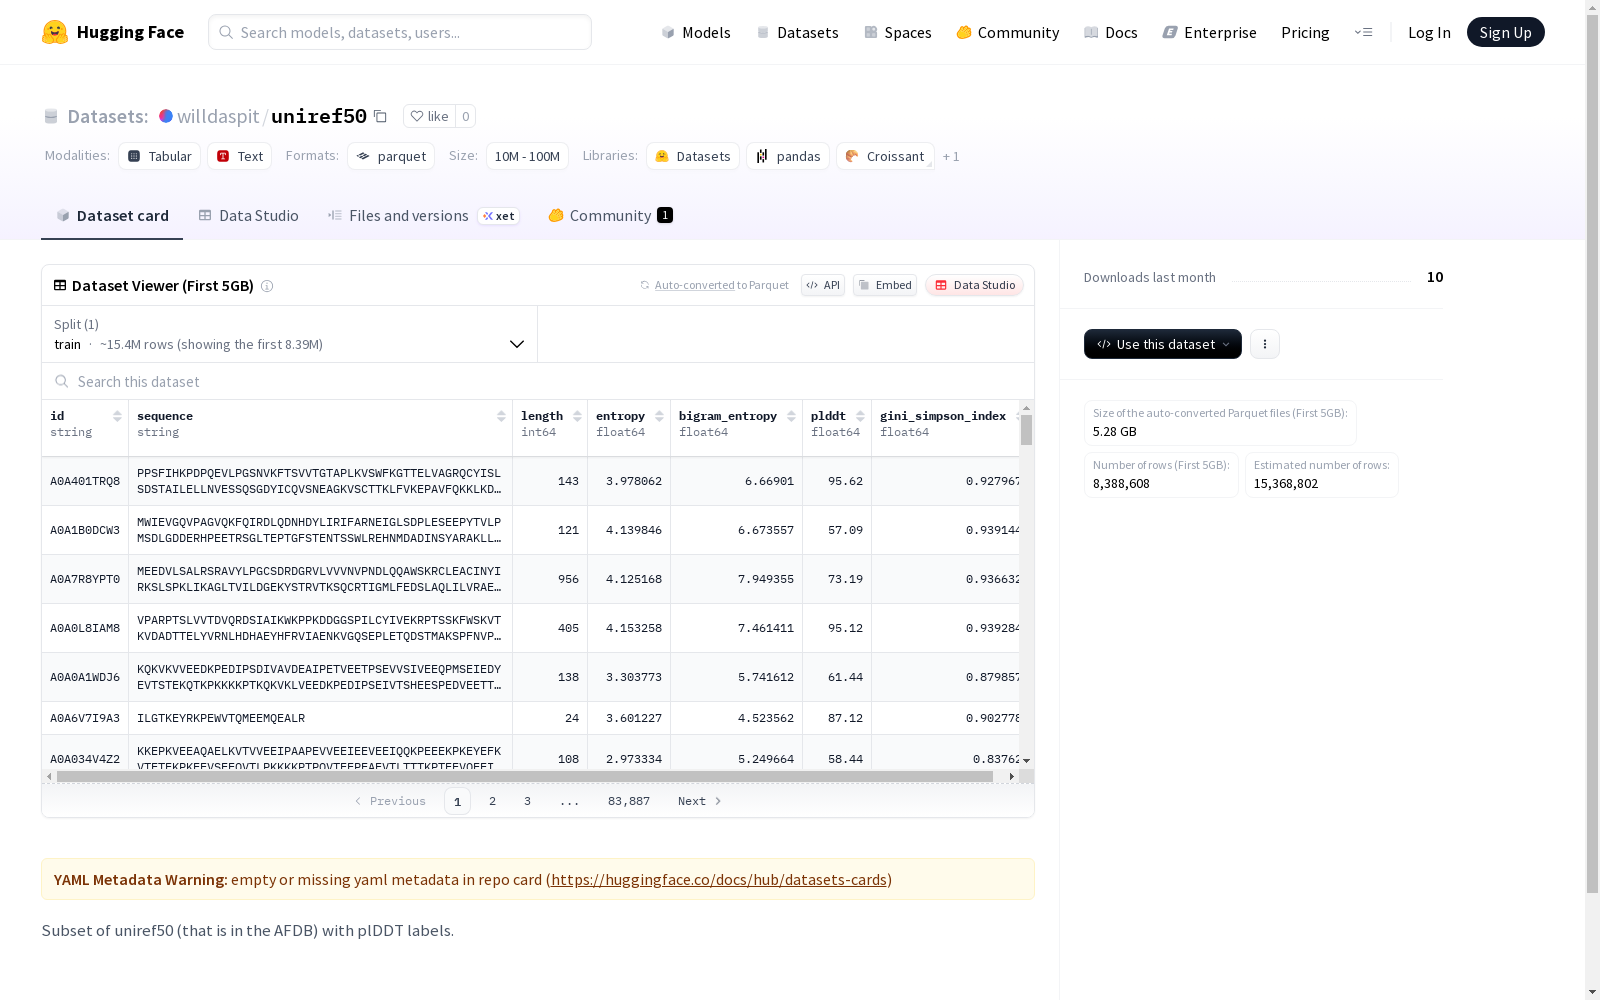The width and height of the screenshot is (1600, 1000).
Task: Select the 10M - 100M size tag
Action: point(527,156)
